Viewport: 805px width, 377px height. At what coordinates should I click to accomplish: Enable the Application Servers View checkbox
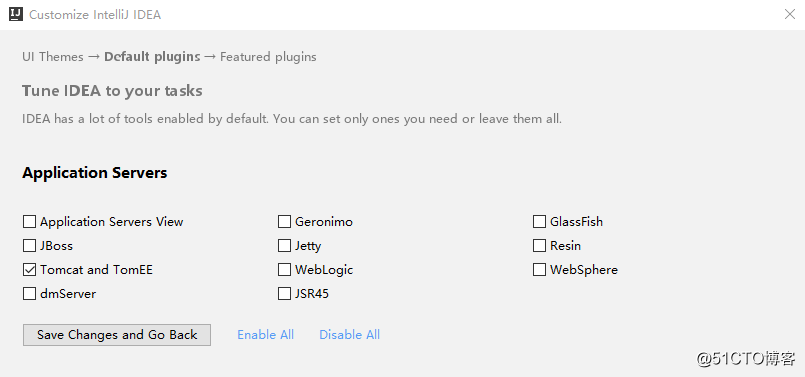click(x=29, y=222)
